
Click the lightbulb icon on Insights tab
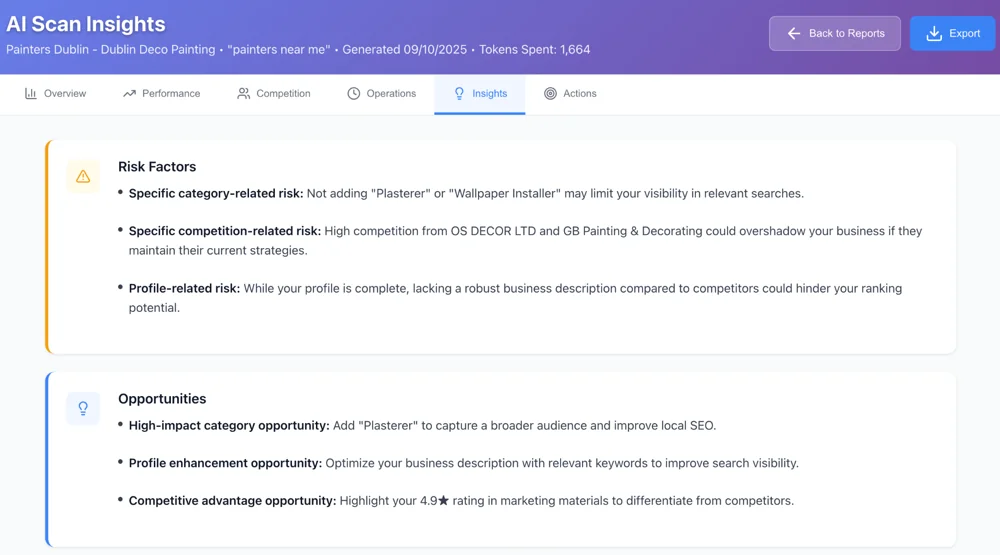point(460,94)
